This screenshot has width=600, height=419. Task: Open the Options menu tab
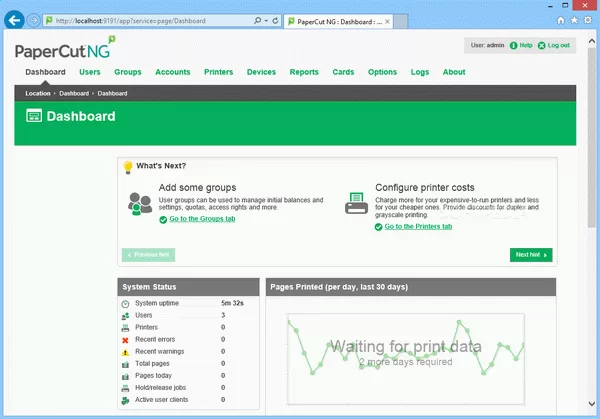382,72
